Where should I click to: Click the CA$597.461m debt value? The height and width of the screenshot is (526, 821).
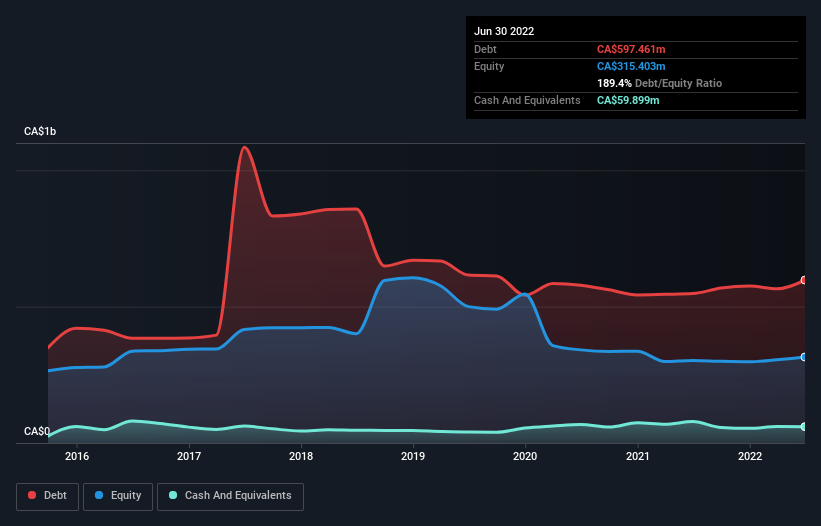coord(631,49)
